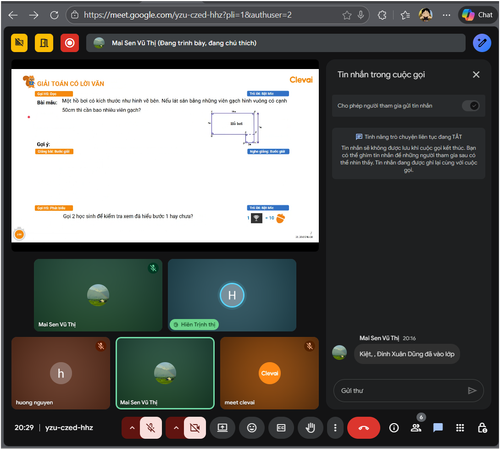Viewport: 500px width, 450px height.
Task: Raise your hand
Action: tap(310, 428)
